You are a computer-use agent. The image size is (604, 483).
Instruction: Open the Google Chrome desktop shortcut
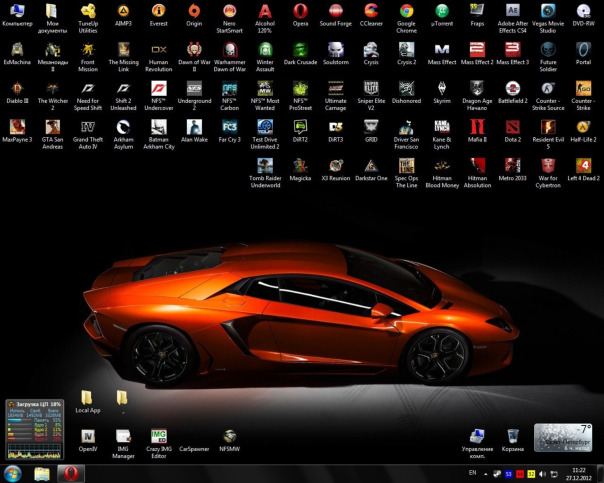point(406,11)
